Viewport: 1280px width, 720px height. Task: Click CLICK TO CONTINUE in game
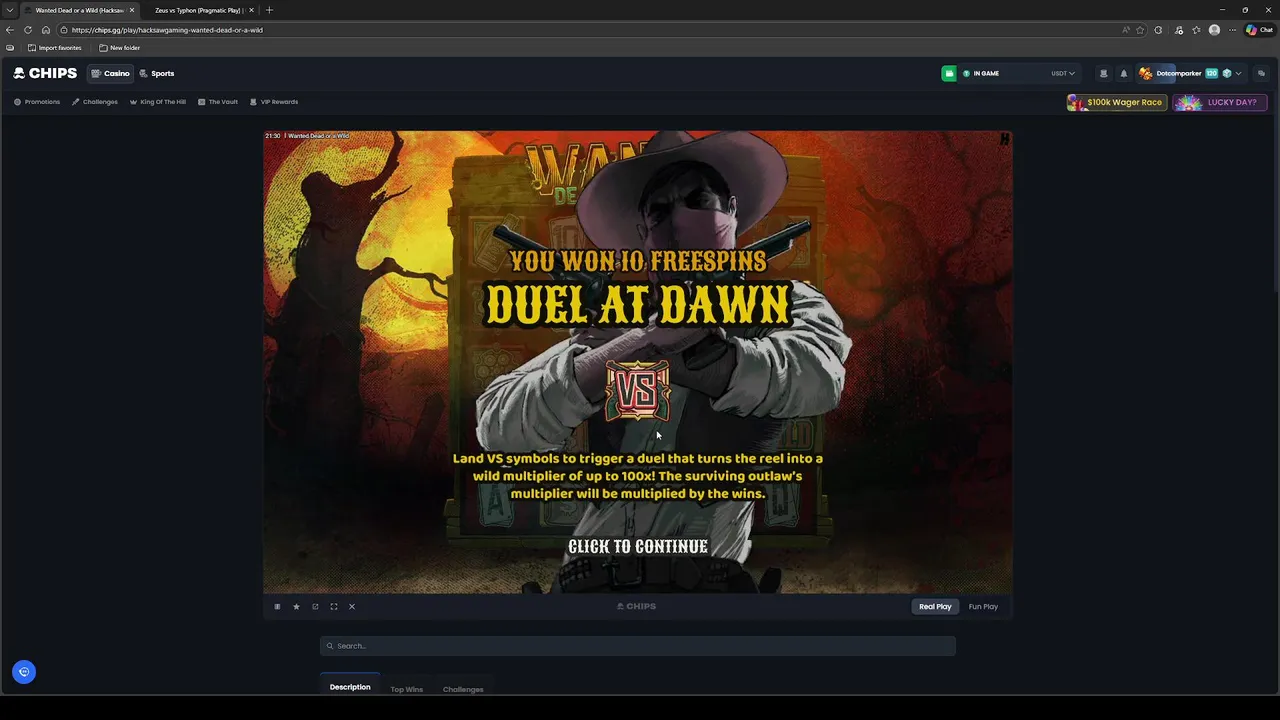pyautogui.click(x=638, y=546)
